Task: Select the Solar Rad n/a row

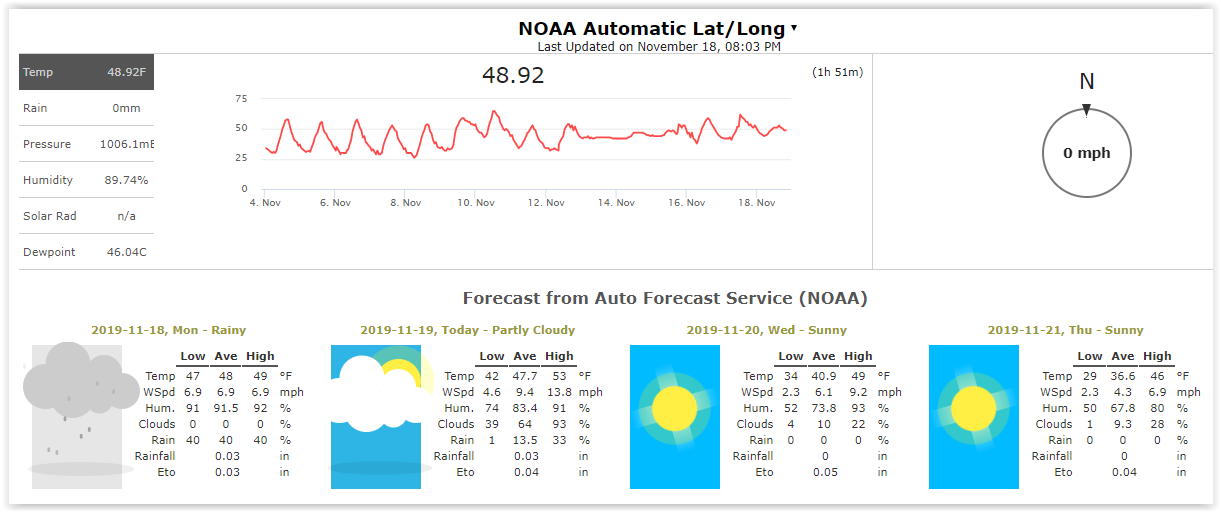Action: point(87,216)
